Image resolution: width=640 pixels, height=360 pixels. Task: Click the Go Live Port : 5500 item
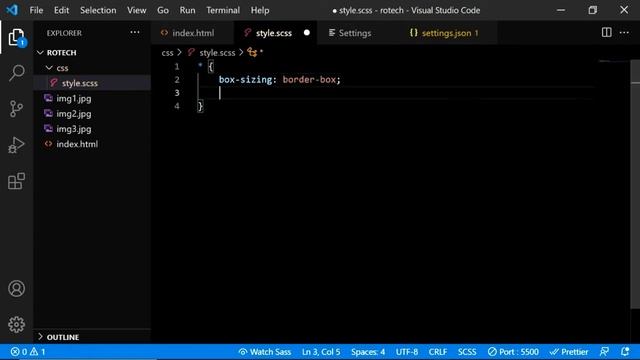point(513,351)
